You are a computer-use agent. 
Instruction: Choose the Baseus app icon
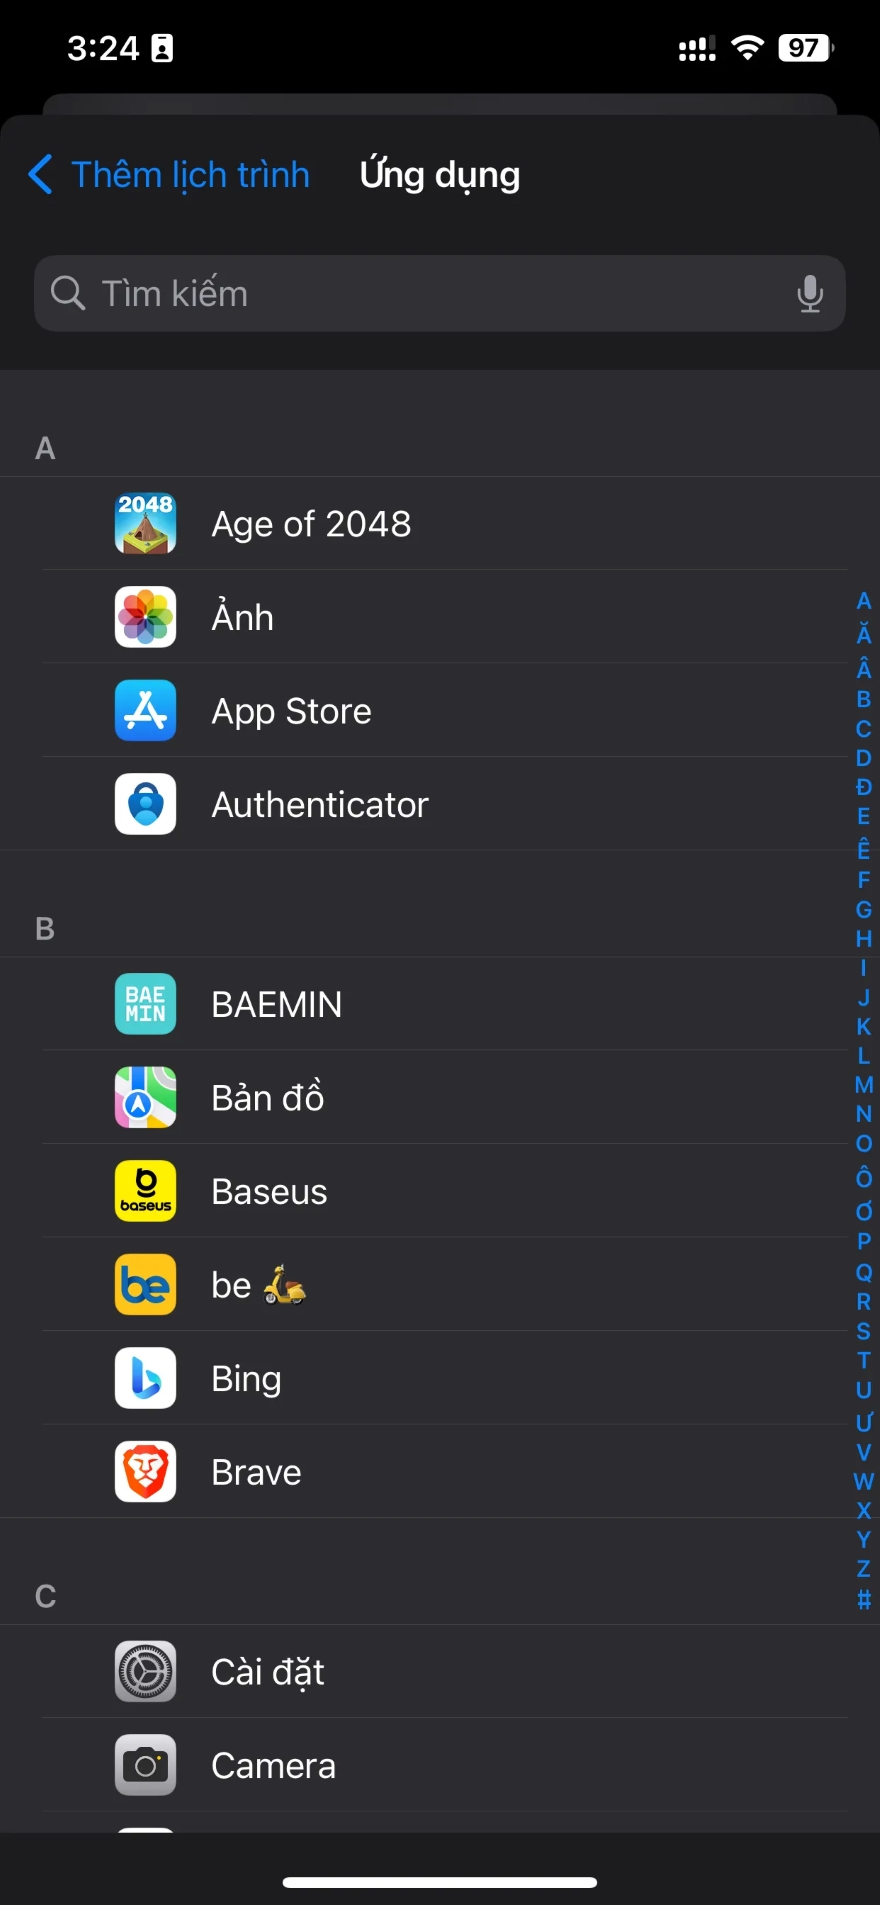pyautogui.click(x=145, y=1191)
